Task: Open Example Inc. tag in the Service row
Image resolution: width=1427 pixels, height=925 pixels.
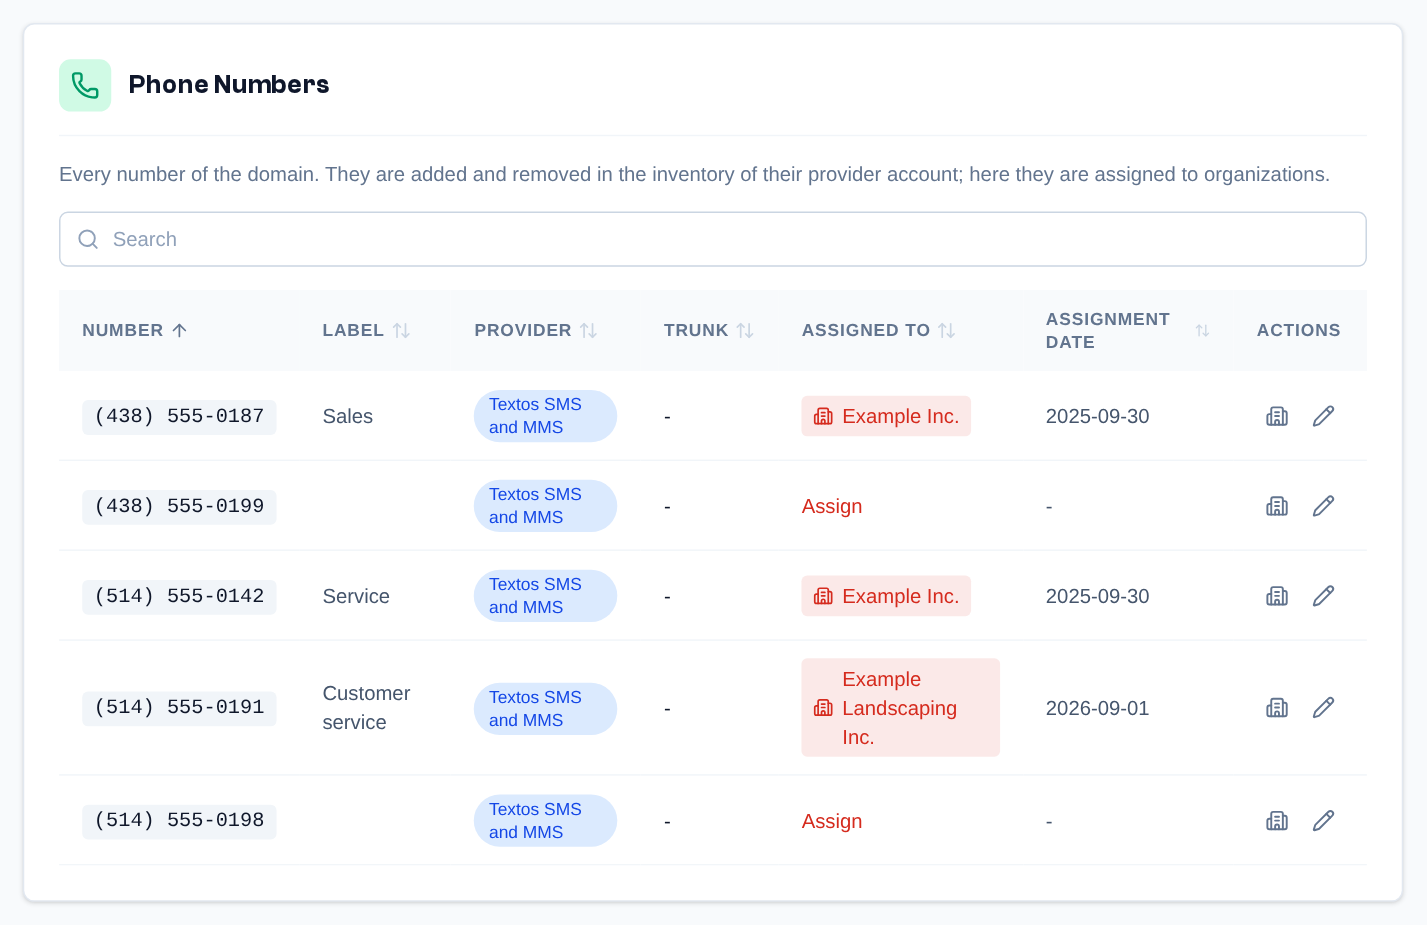Action: click(x=886, y=596)
